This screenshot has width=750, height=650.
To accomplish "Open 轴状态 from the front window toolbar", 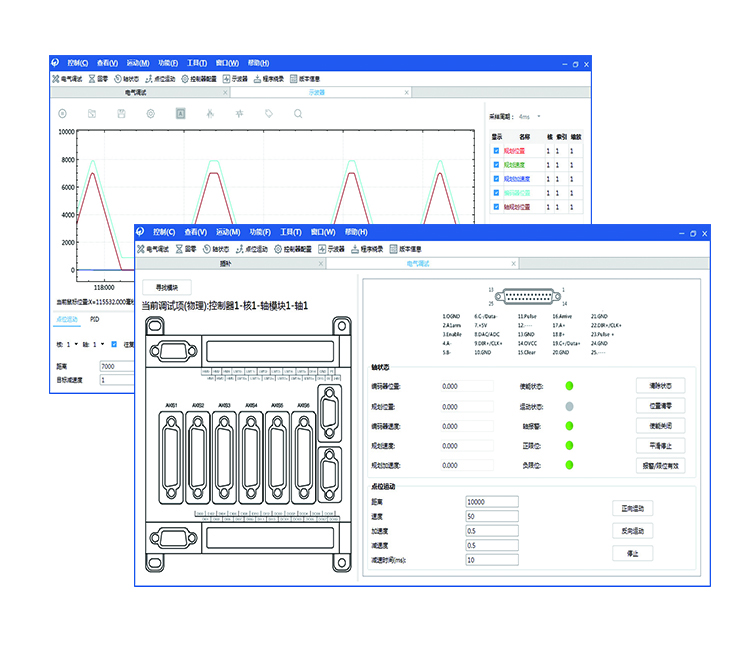I will pos(215,249).
